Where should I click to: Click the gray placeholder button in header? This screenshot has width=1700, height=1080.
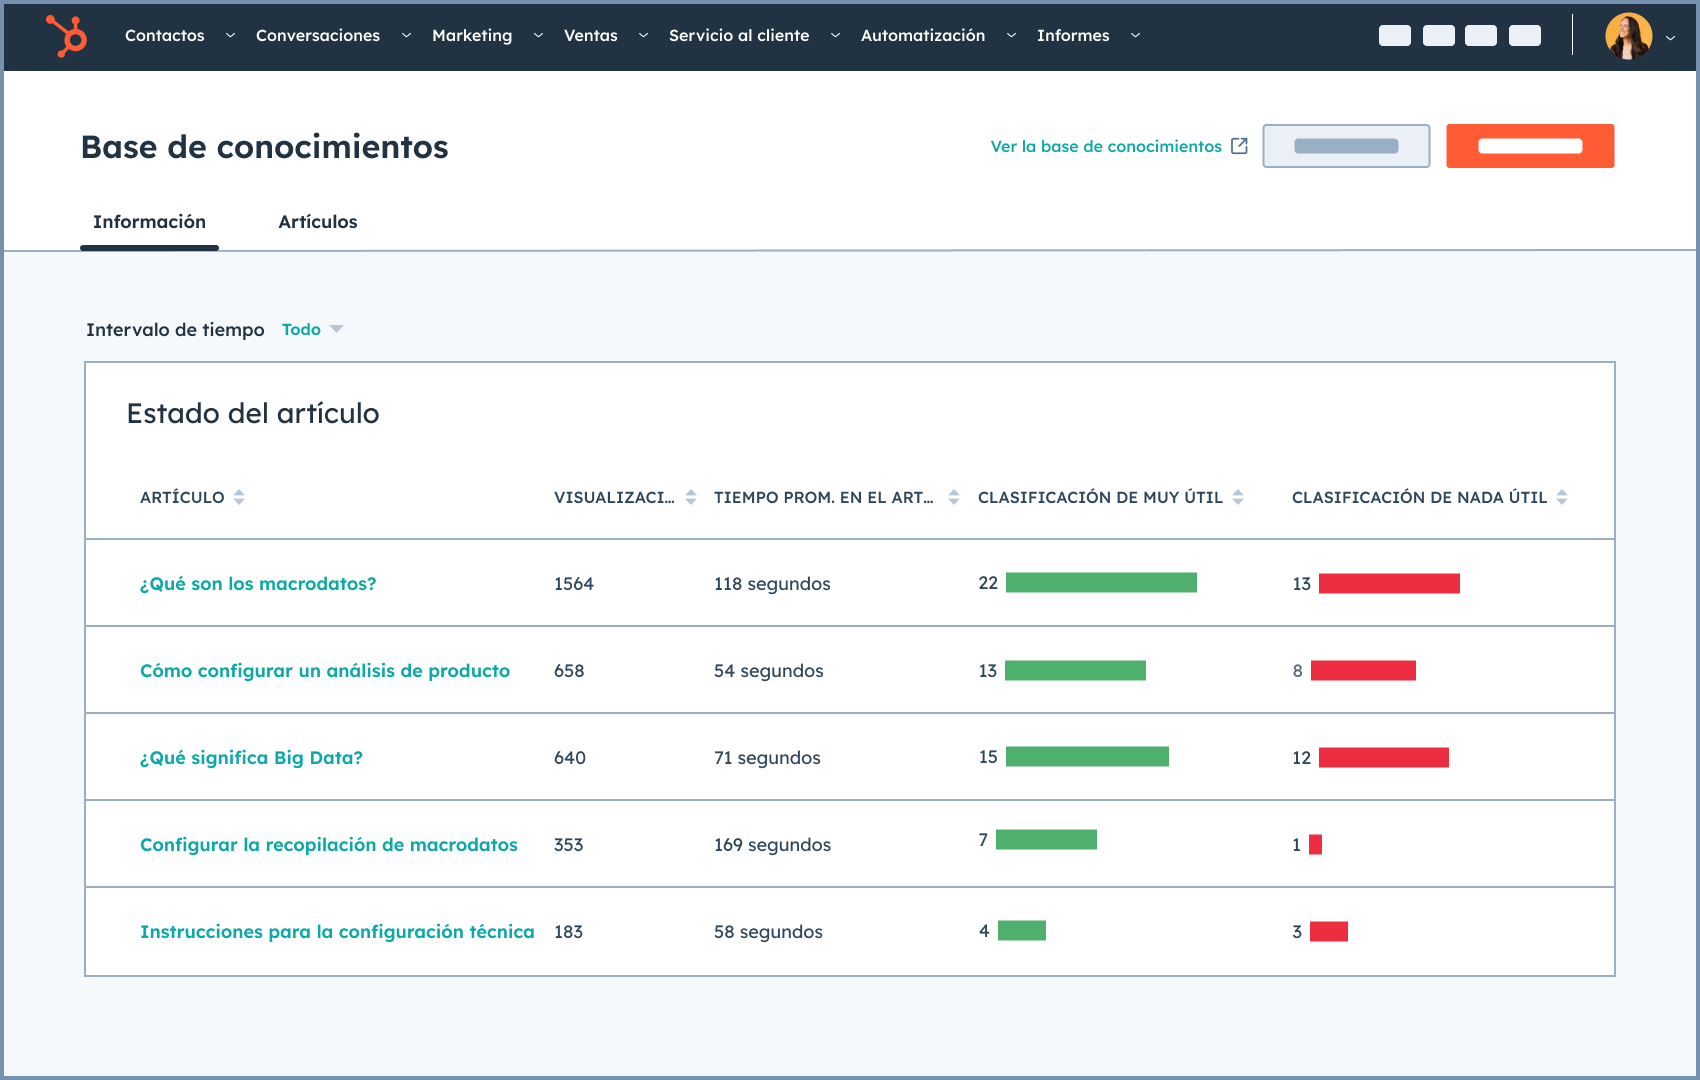[1346, 146]
